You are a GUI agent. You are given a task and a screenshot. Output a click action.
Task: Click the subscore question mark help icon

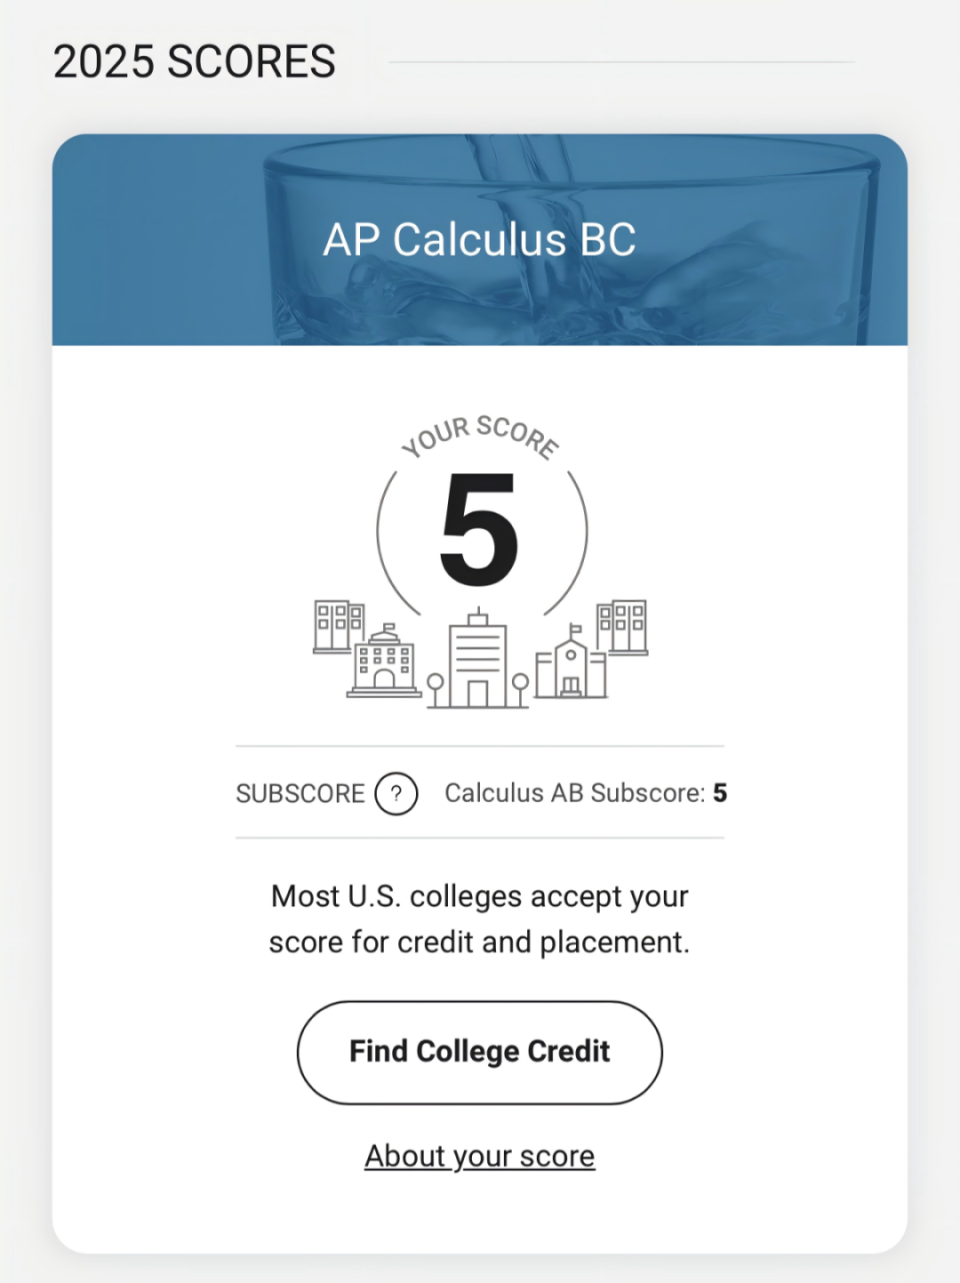pos(396,794)
